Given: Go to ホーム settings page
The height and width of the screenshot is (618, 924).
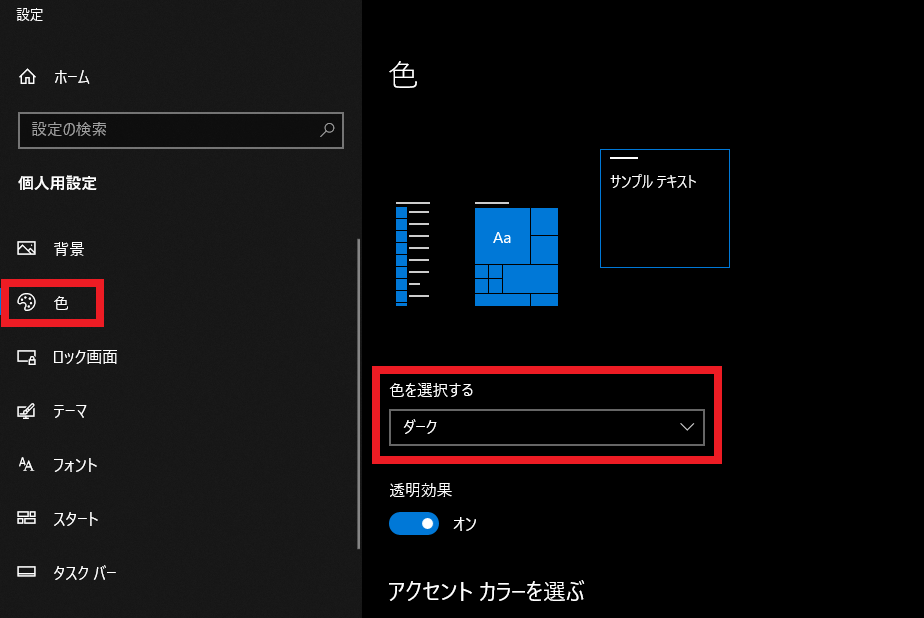Looking at the screenshot, I should pos(72,77).
